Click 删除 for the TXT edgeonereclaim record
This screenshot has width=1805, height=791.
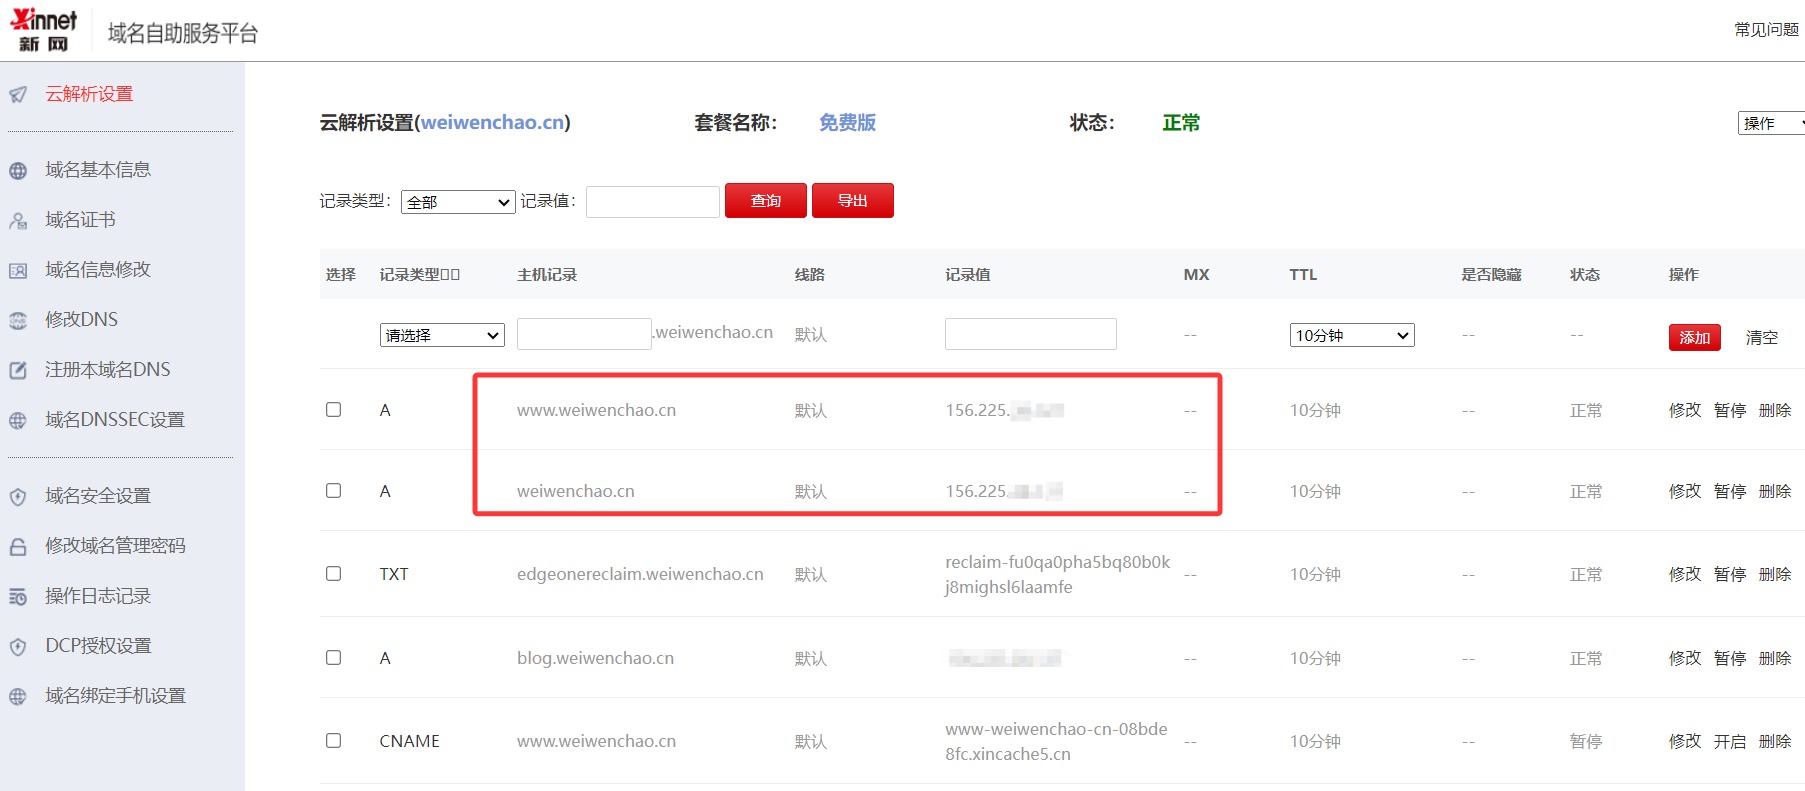click(1775, 574)
